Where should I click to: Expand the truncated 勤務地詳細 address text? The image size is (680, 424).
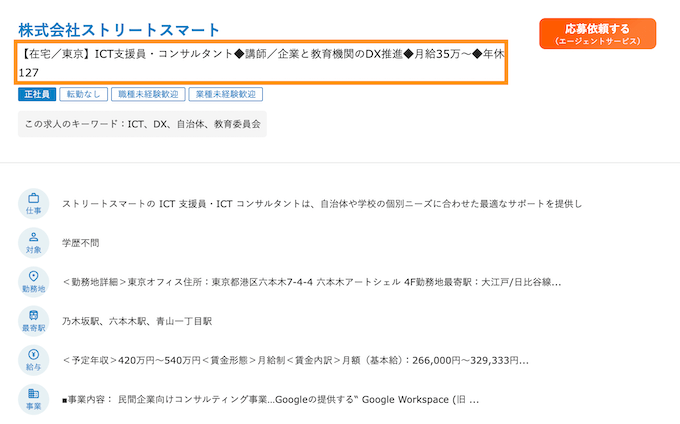[311, 282]
